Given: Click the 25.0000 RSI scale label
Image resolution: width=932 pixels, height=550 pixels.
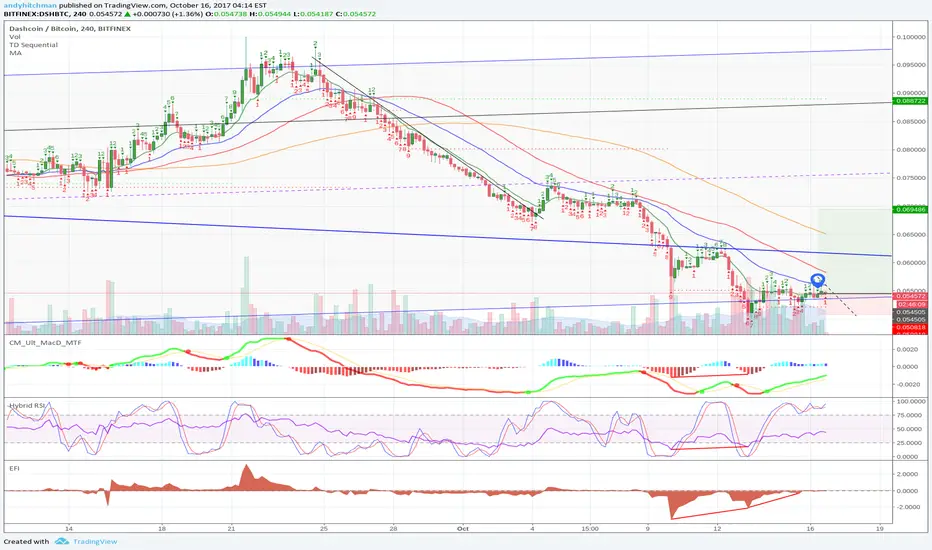Looking at the screenshot, I should [911, 444].
